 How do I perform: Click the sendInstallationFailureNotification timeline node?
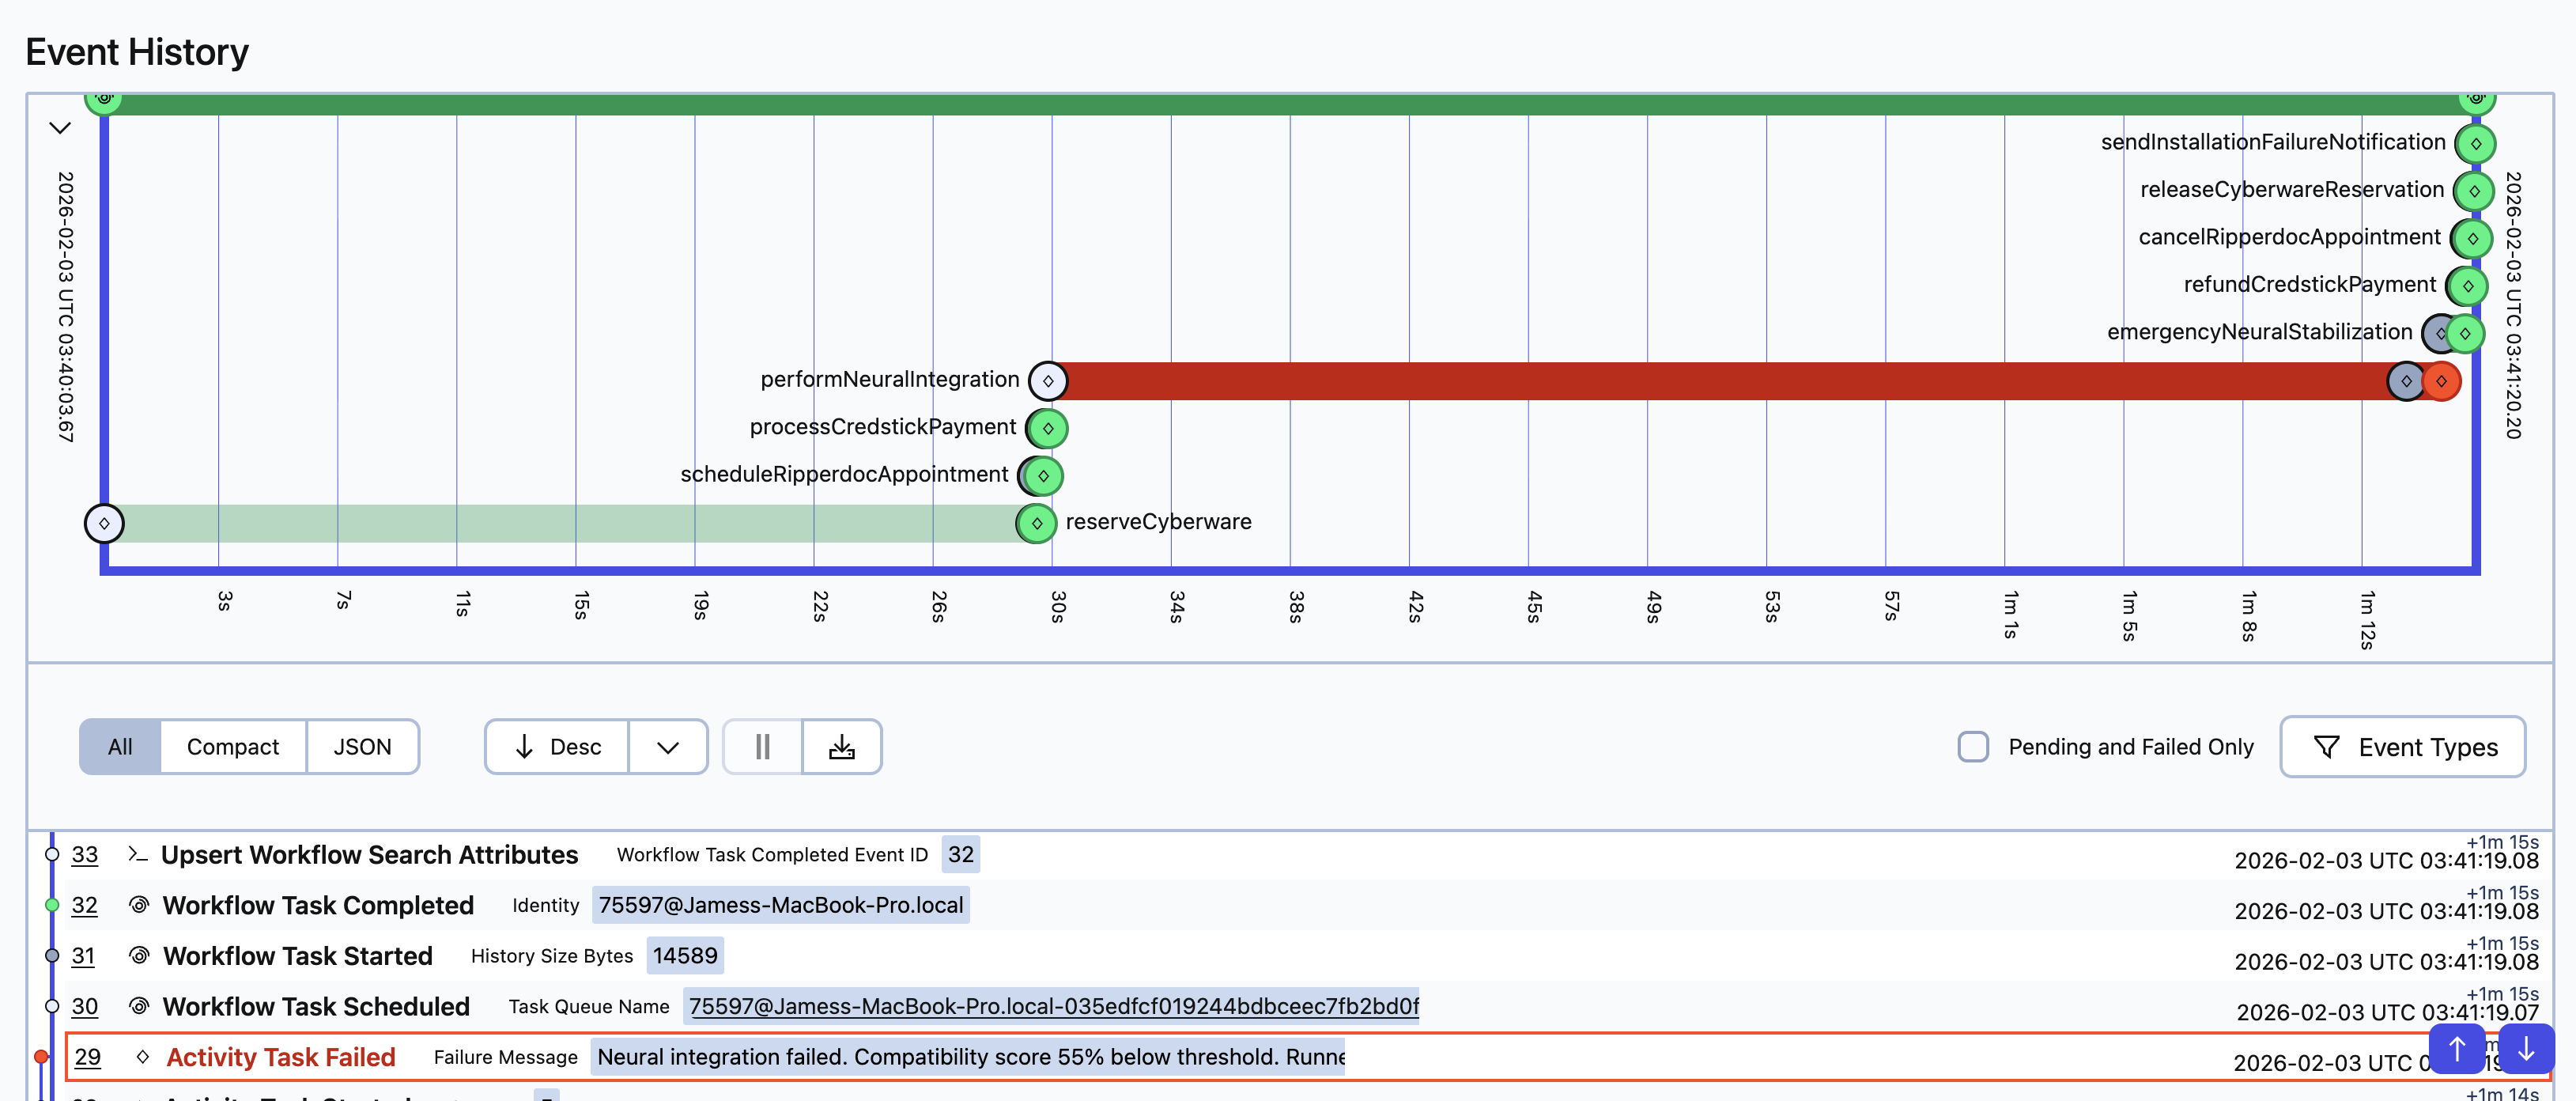coord(2475,143)
